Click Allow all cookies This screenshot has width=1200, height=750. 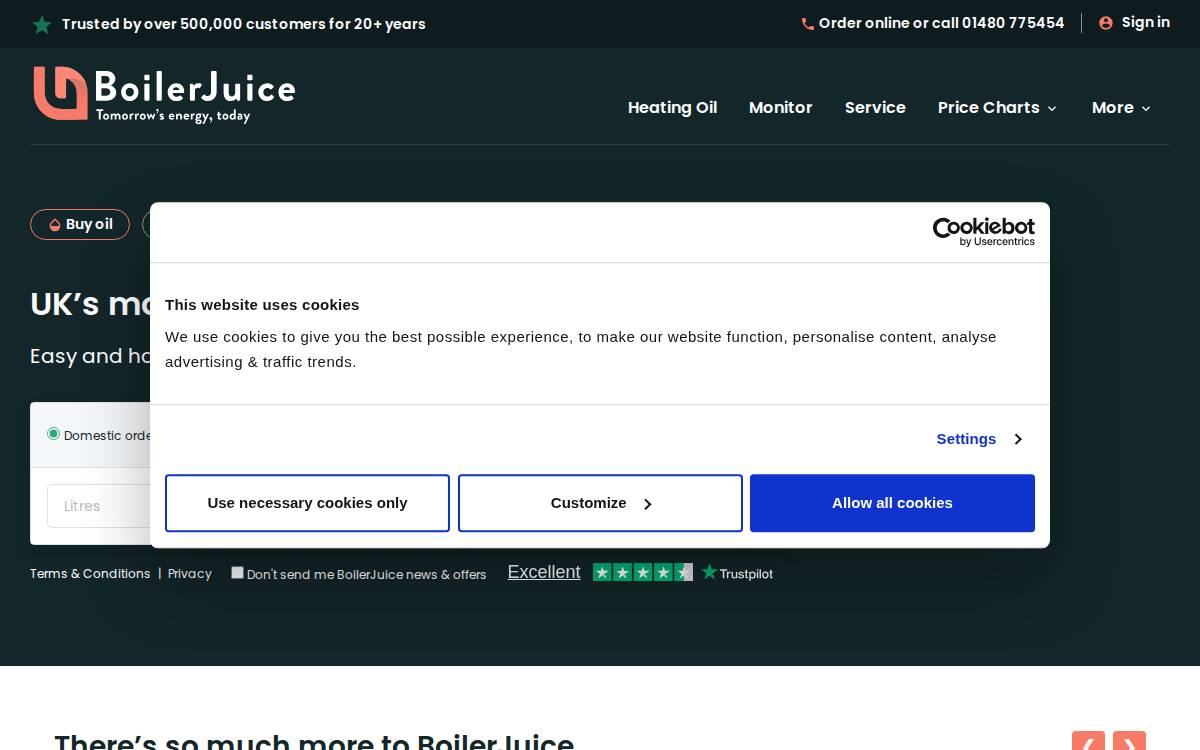(892, 503)
